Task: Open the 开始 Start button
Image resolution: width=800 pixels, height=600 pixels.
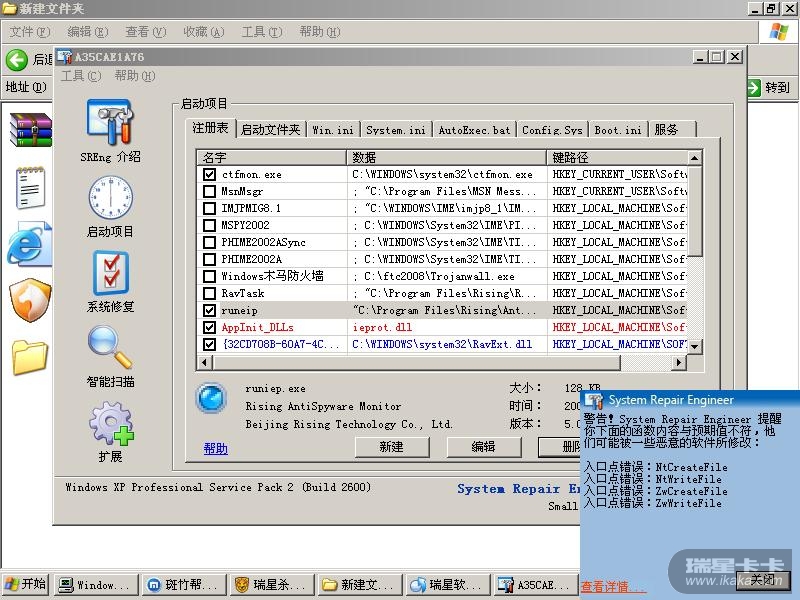Action: [26, 584]
